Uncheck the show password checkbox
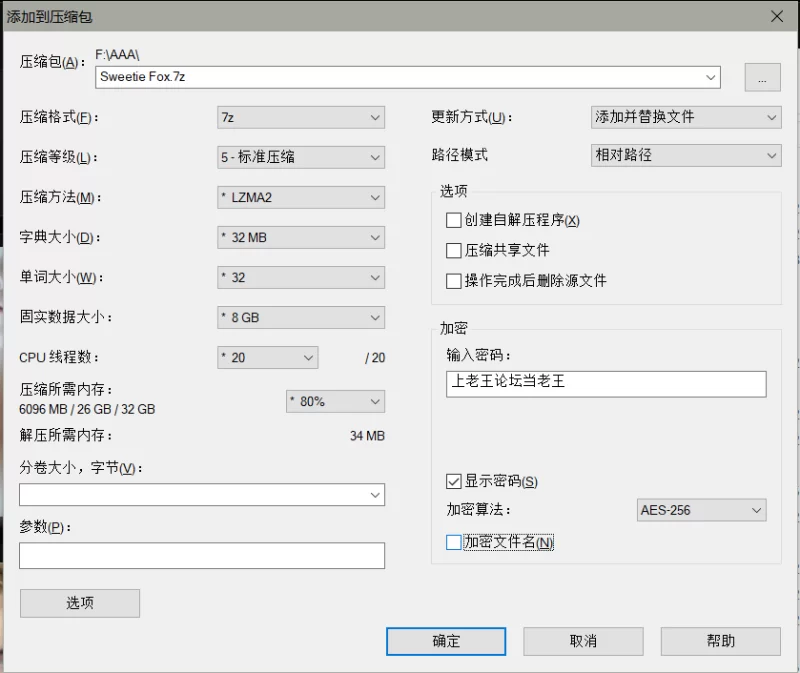800x673 pixels. (x=454, y=482)
